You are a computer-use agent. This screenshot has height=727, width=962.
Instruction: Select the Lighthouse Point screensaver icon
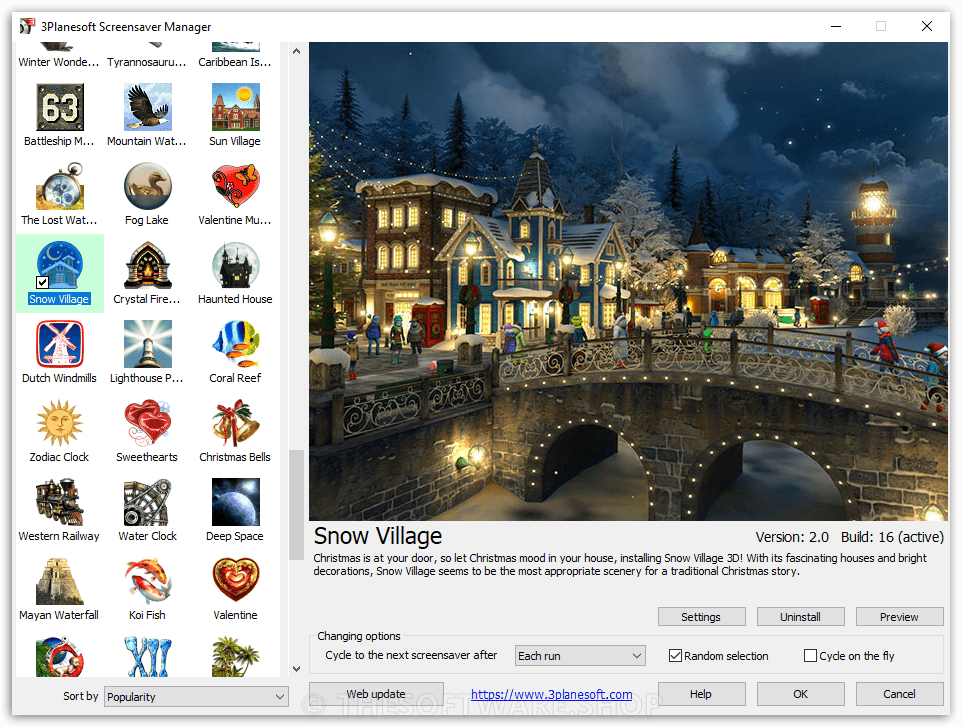[x=147, y=344]
